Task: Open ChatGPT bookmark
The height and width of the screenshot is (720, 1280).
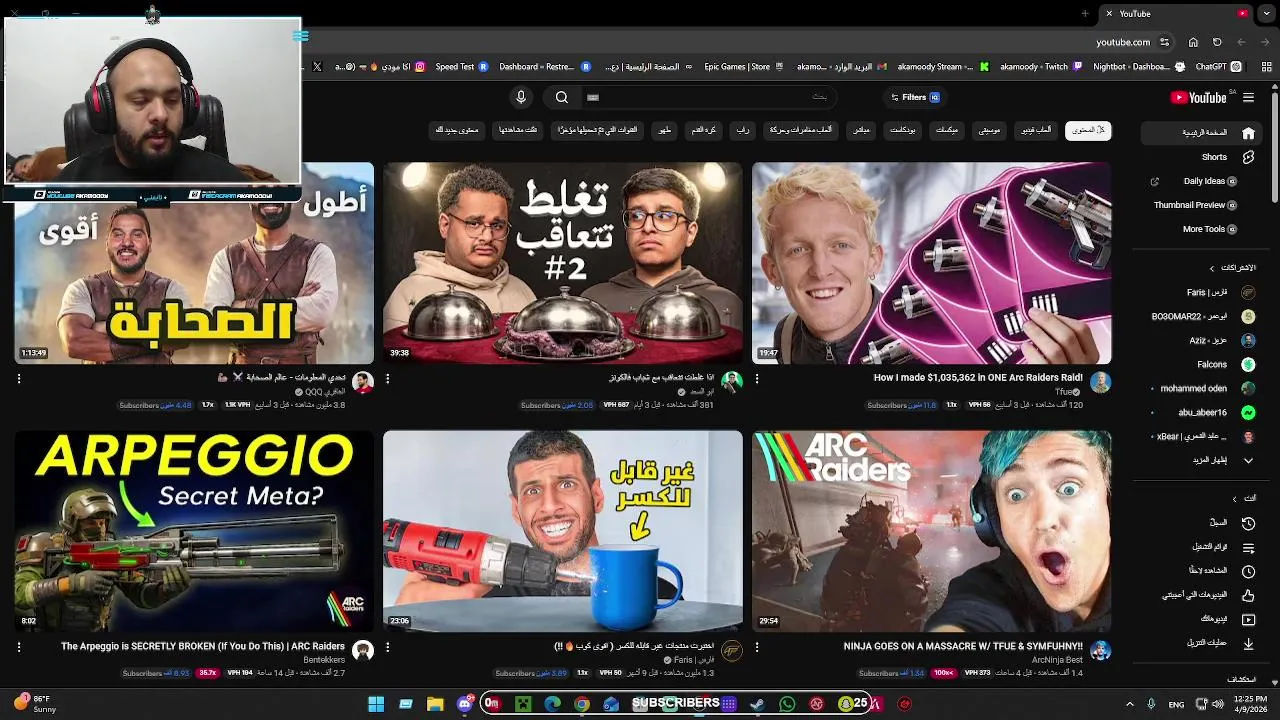Action: tap(1218, 67)
